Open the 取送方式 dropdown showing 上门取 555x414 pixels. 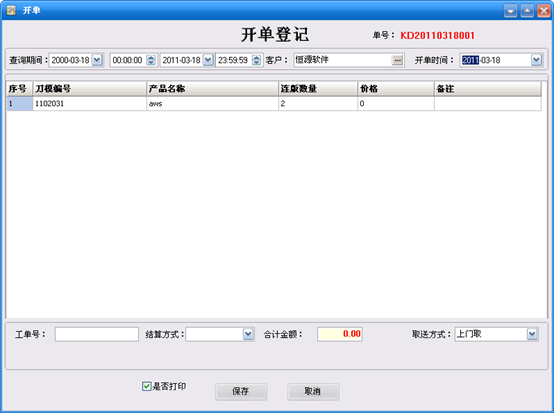[x=532, y=334]
